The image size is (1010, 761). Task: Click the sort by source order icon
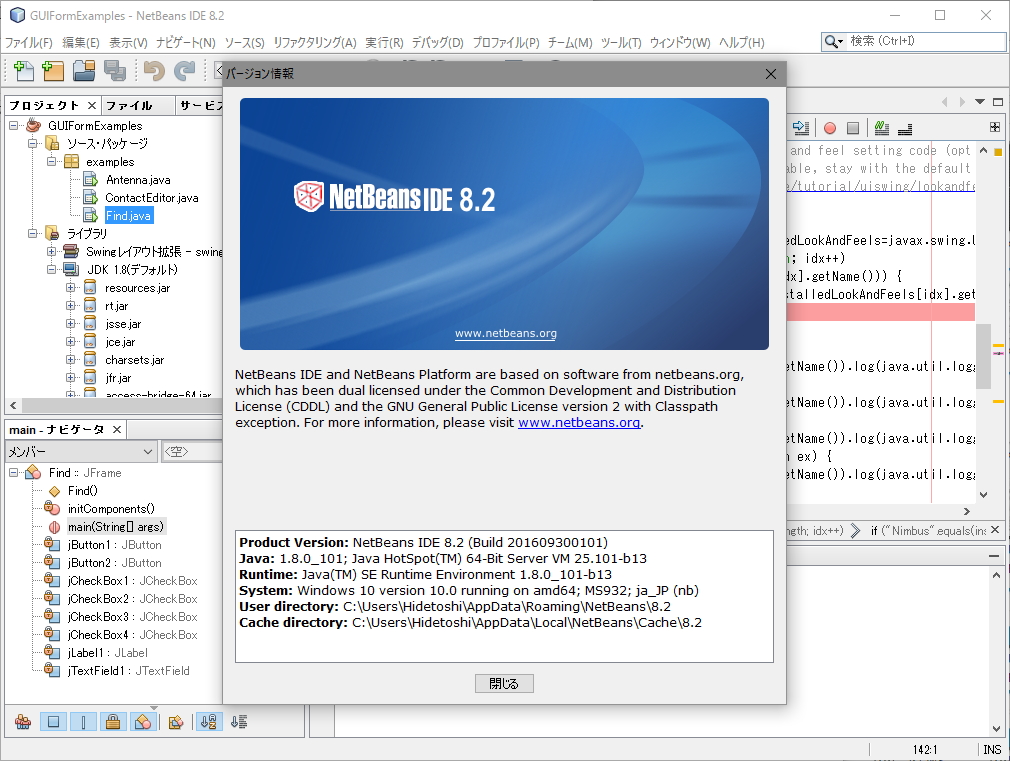coord(238,722)
